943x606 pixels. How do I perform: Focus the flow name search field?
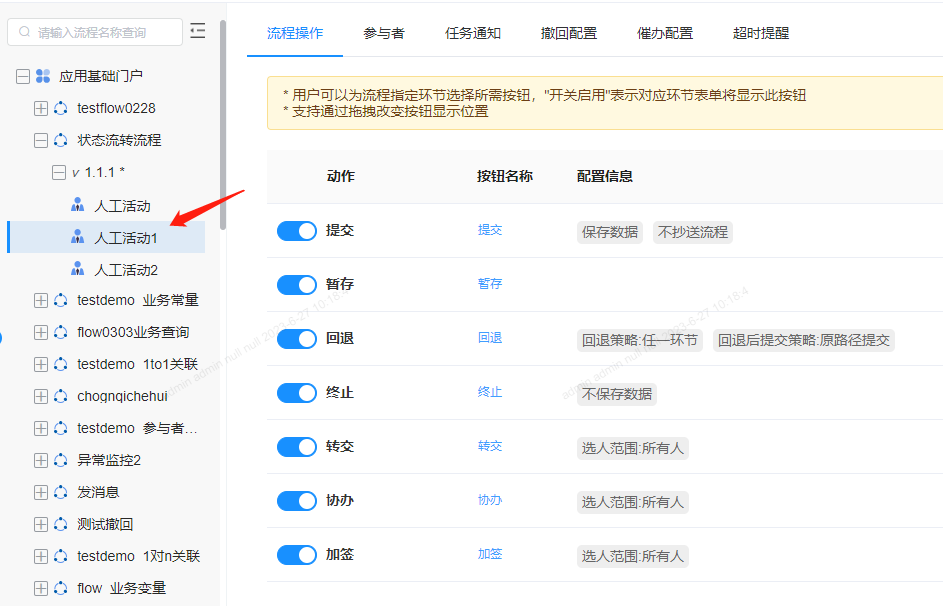pos(100,32)
